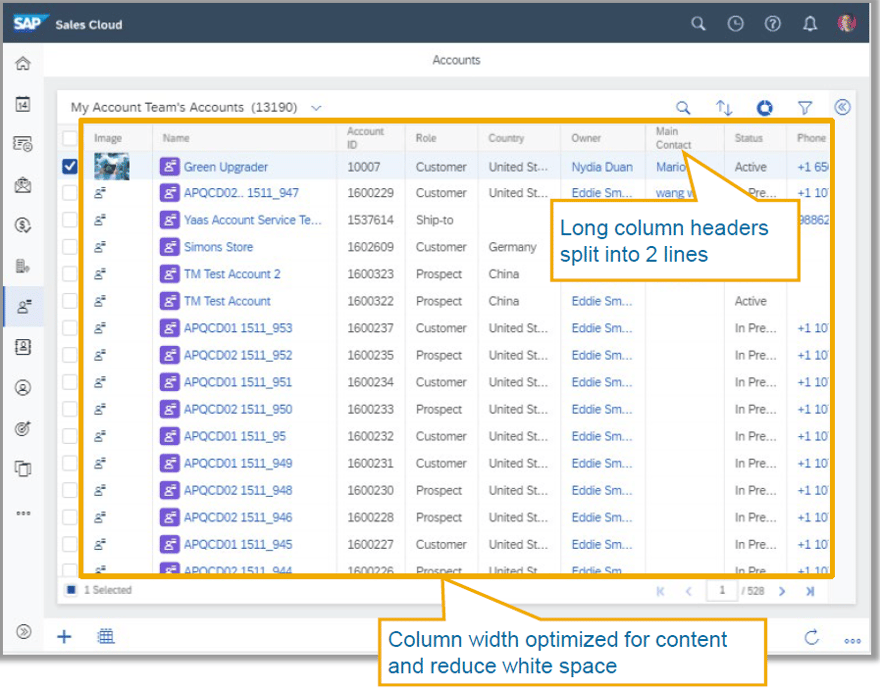Open the Simons Store account link
Viewport: 880px width, 689px height.
coord(218,247)
